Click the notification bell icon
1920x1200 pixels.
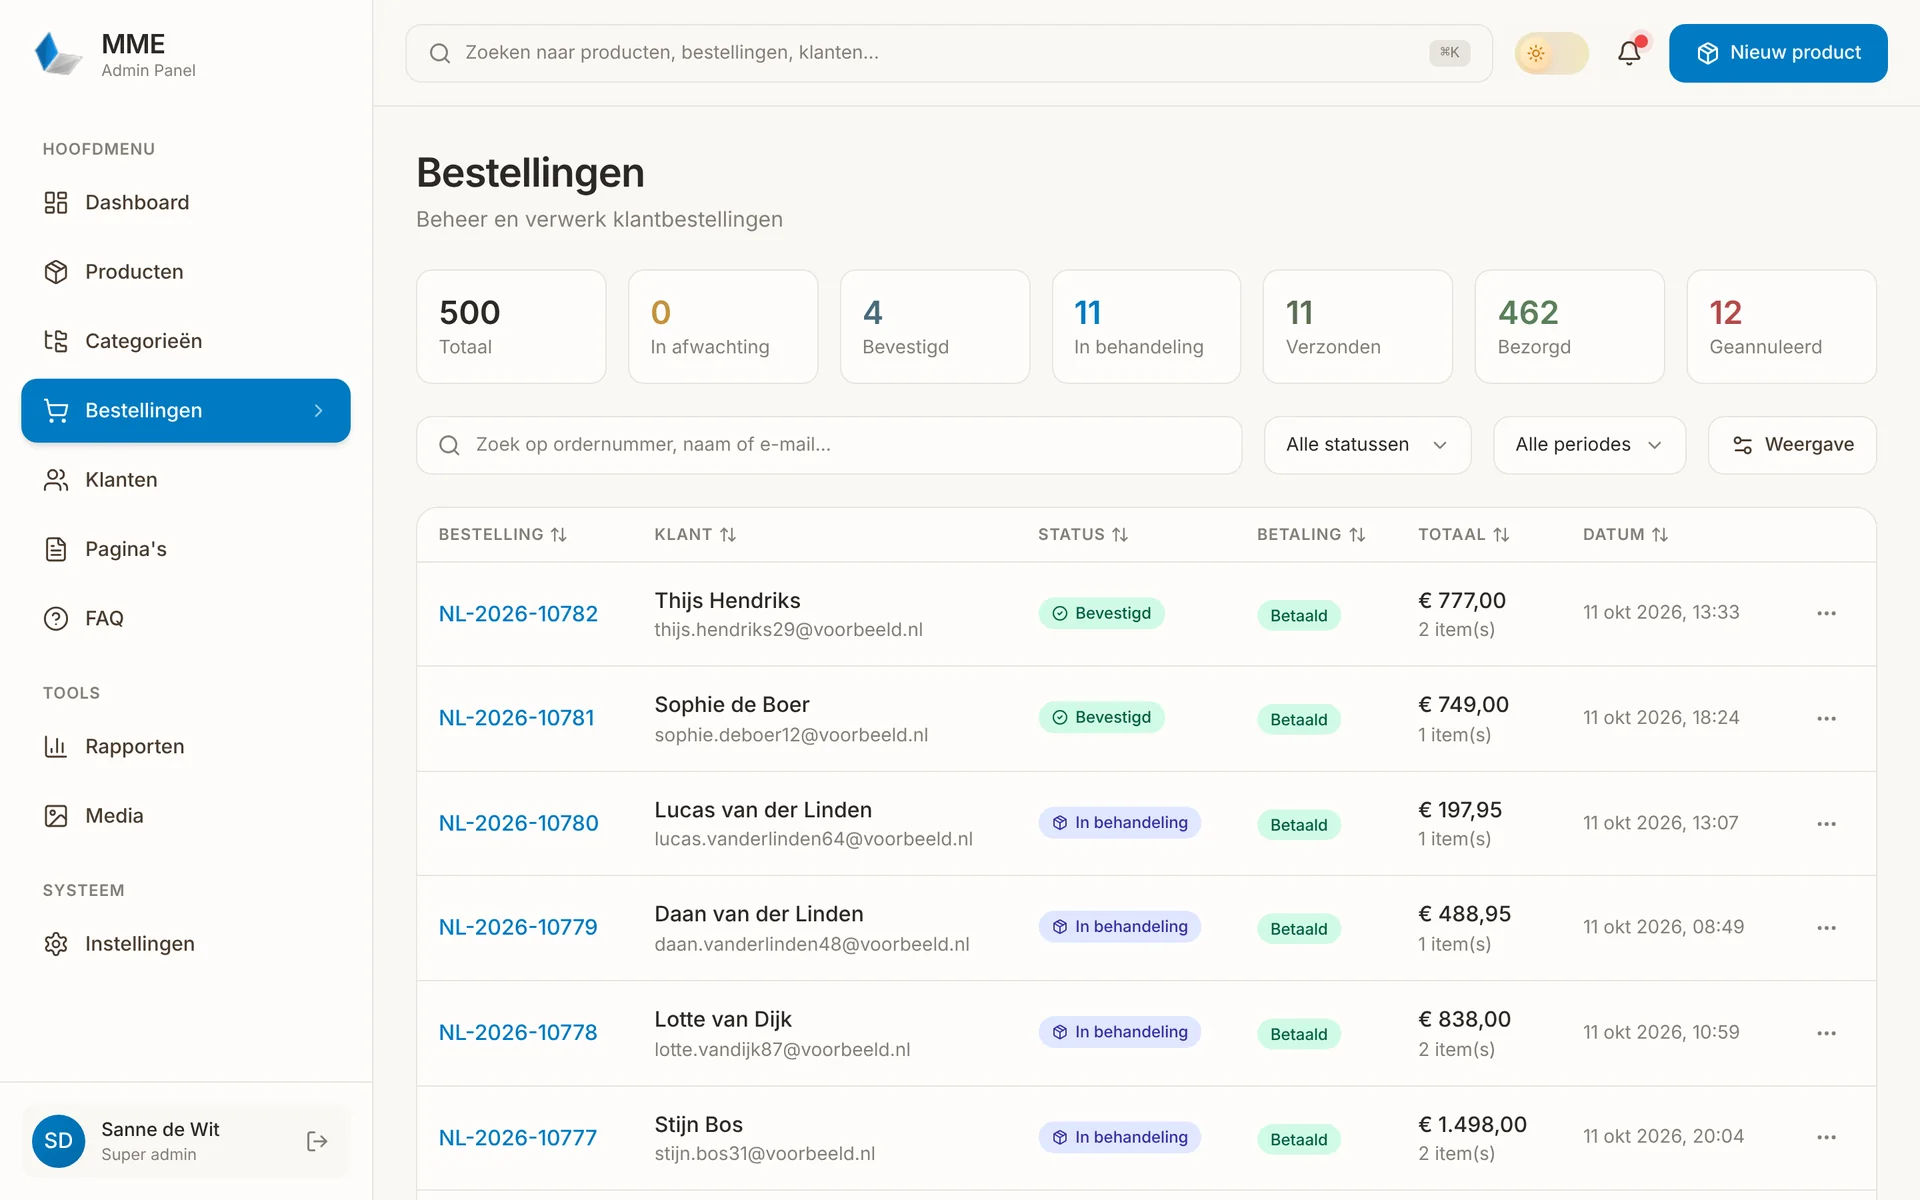coord(1629,53)
